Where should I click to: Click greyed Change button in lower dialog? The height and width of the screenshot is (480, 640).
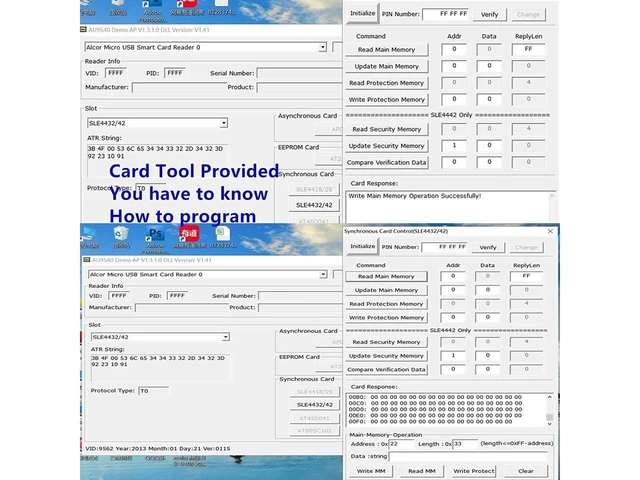tap(526, 247)
